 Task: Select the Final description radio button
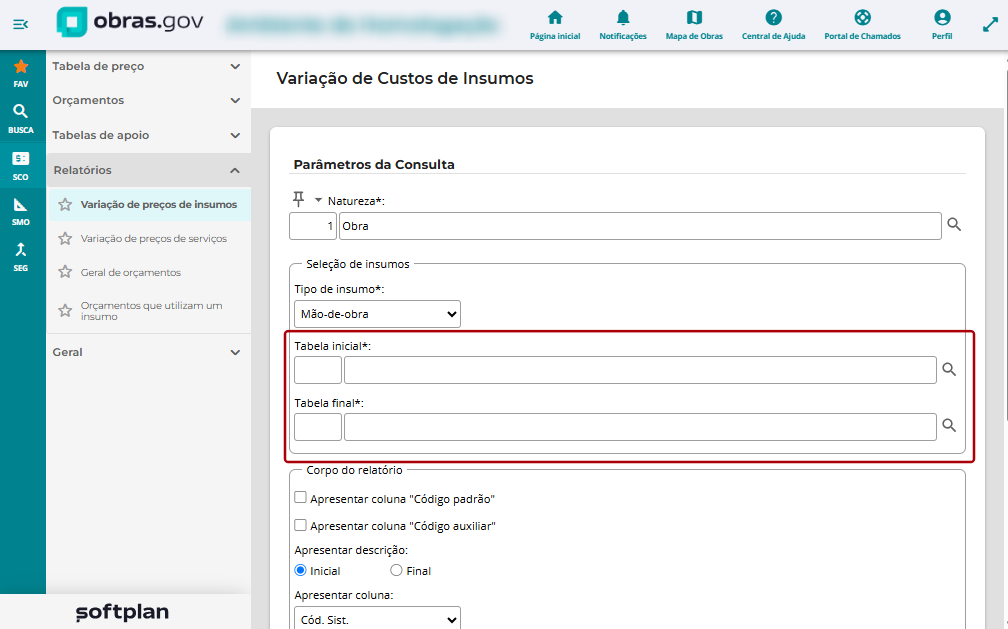(x=396, y=570)
